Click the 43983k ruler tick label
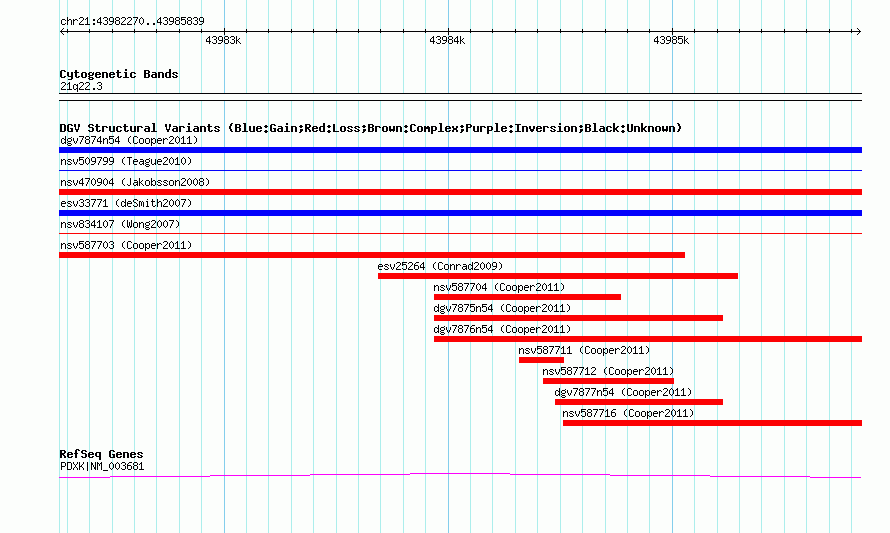This screenshot has width=890, height=533. [223, 40]
